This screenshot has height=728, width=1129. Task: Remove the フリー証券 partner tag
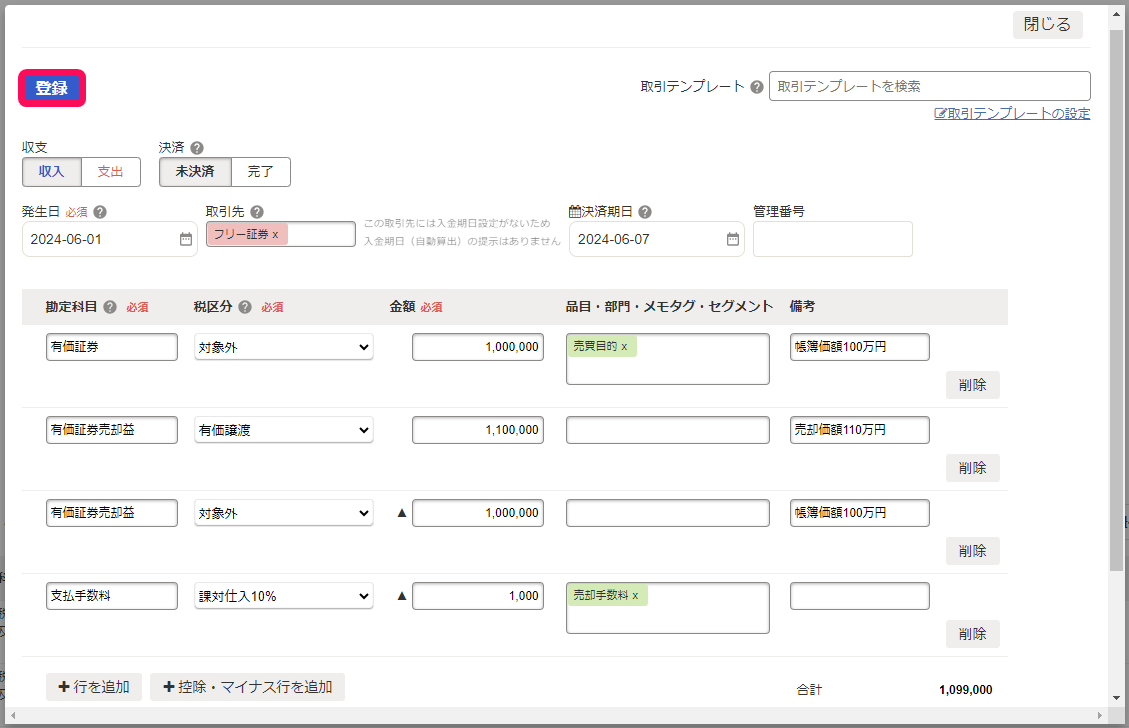tap(275, 235)
